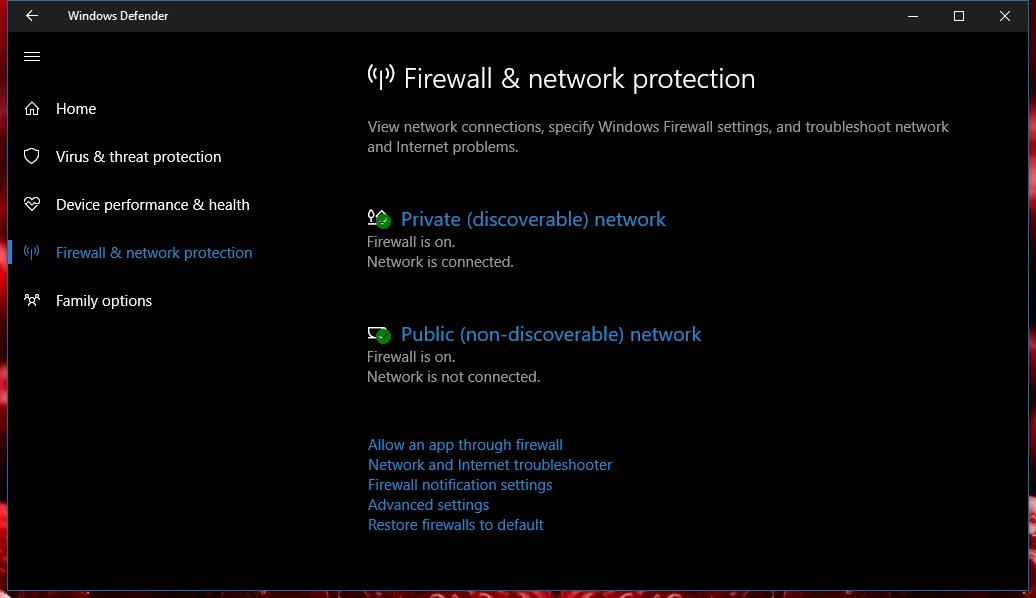Viewport: 1036px width, 598px height.
Task: Go to Device performance & health
Action: [153, 205]
